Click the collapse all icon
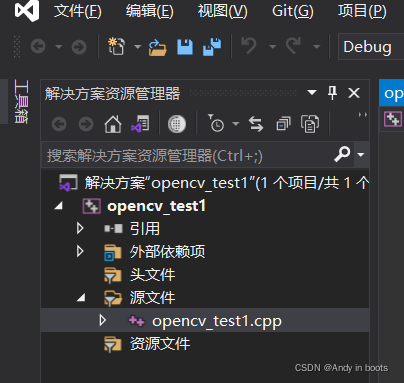Screen dimensions: 404x383 click(x=283, y=124)
